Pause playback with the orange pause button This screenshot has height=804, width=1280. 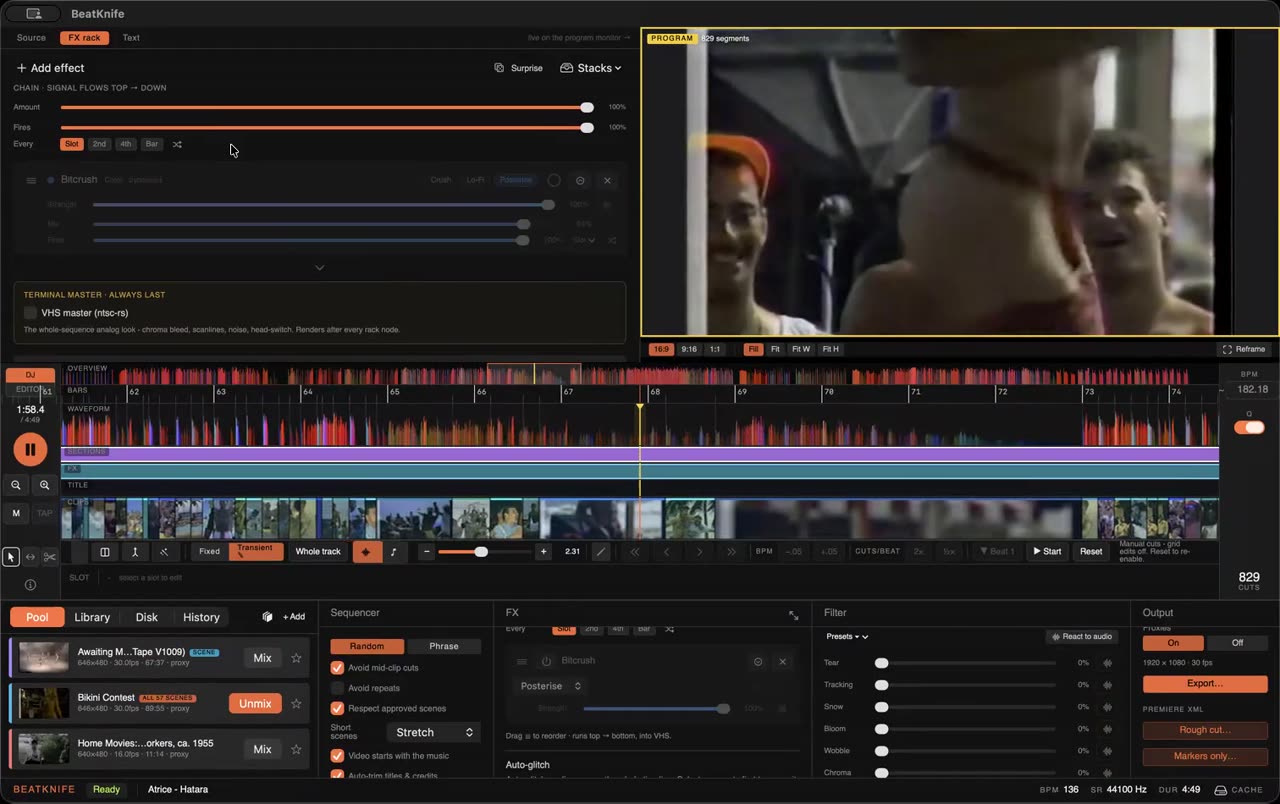point(30,449)
